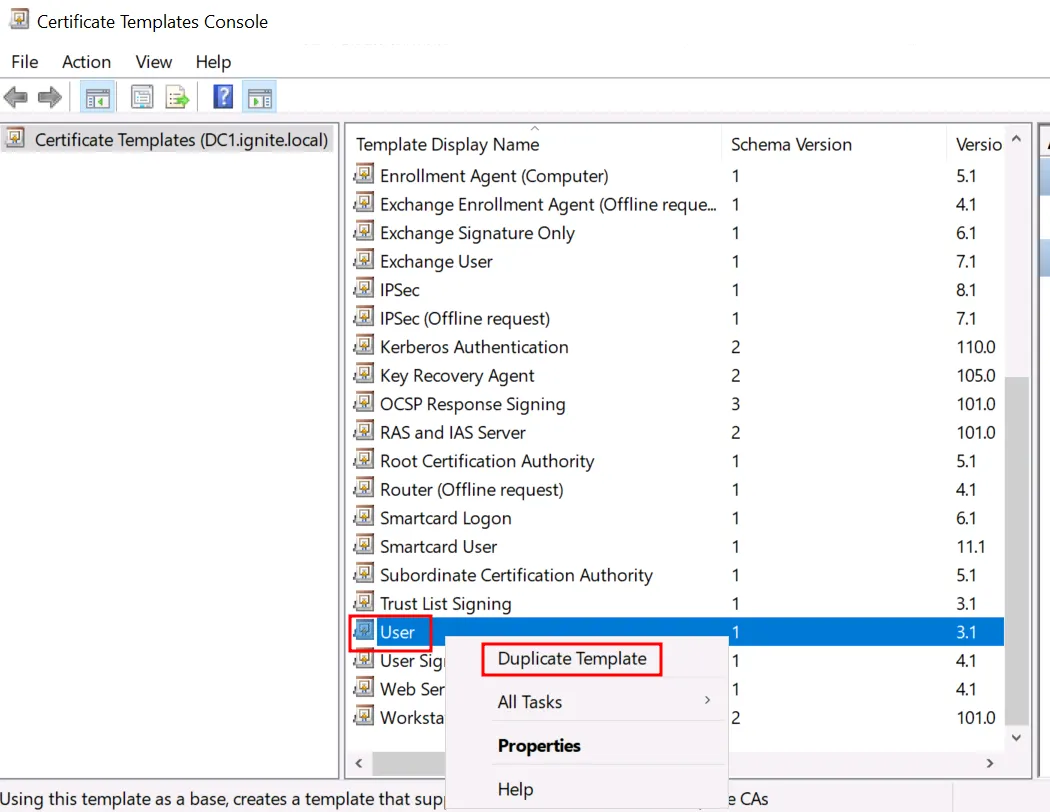This screenshot has width=1050, height=812.
Task: Open the View menu in menu bar
Action: click(154, 62)
